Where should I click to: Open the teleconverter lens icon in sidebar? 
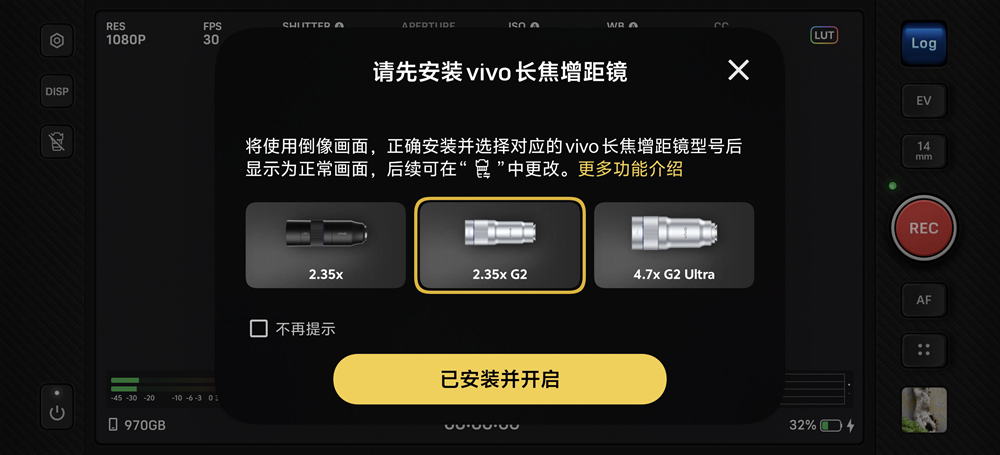pos(57,142)
